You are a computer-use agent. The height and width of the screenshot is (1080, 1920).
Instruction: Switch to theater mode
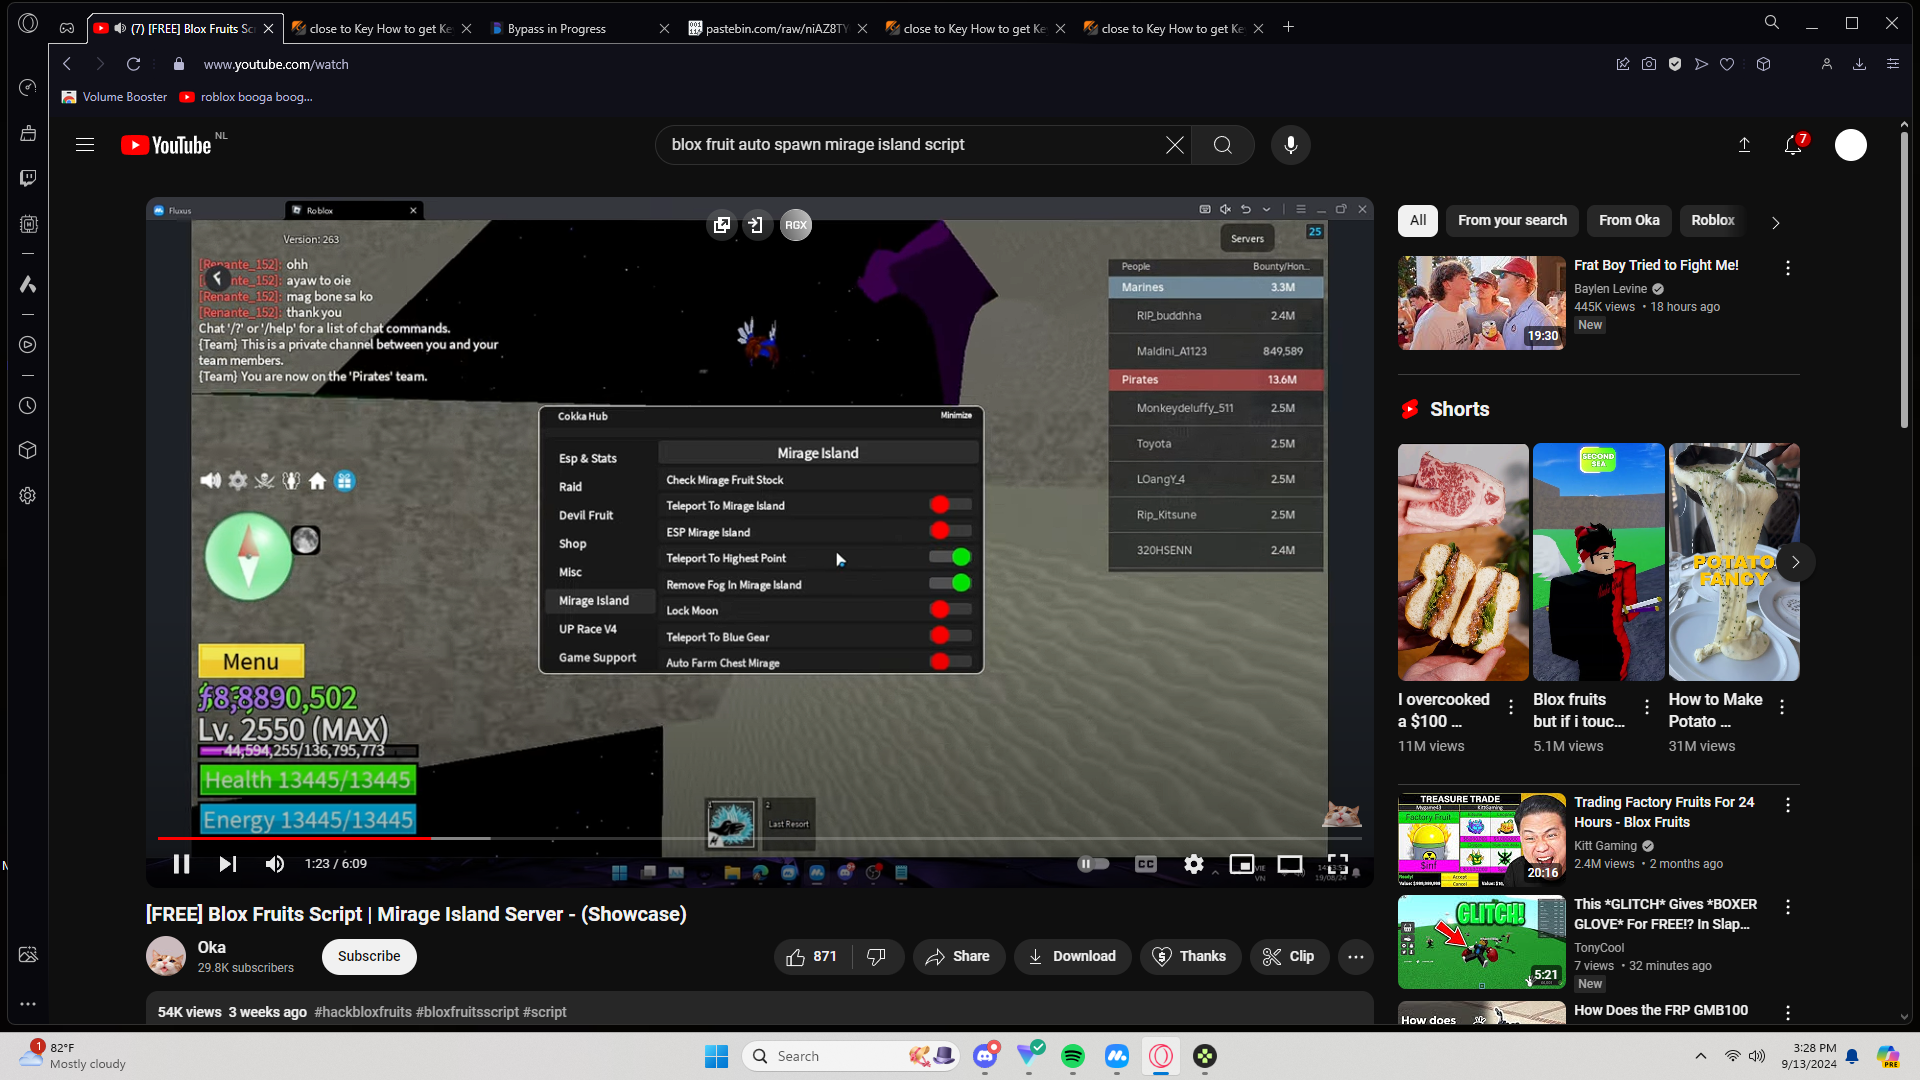click(x=1290, y=864)
